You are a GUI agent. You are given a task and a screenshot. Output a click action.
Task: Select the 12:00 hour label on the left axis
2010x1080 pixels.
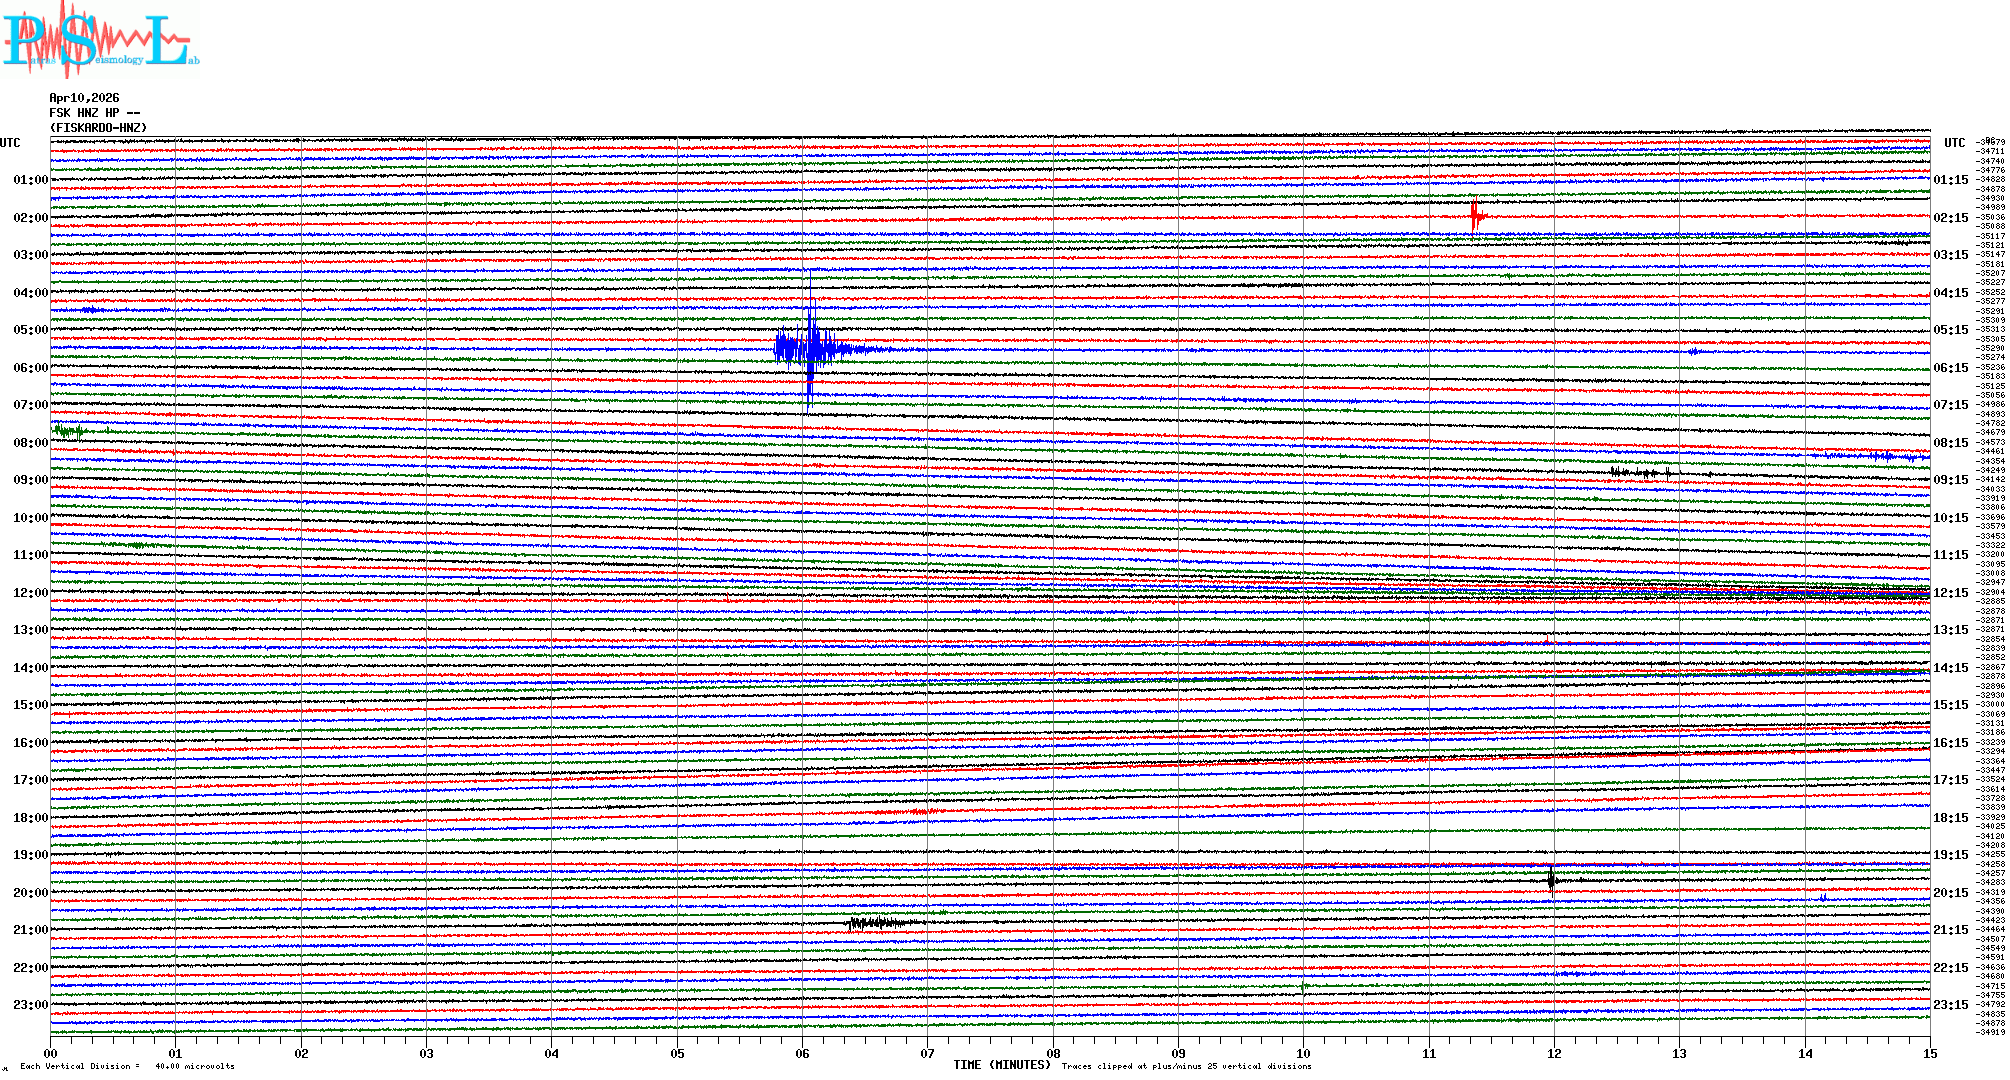[30, 593]
